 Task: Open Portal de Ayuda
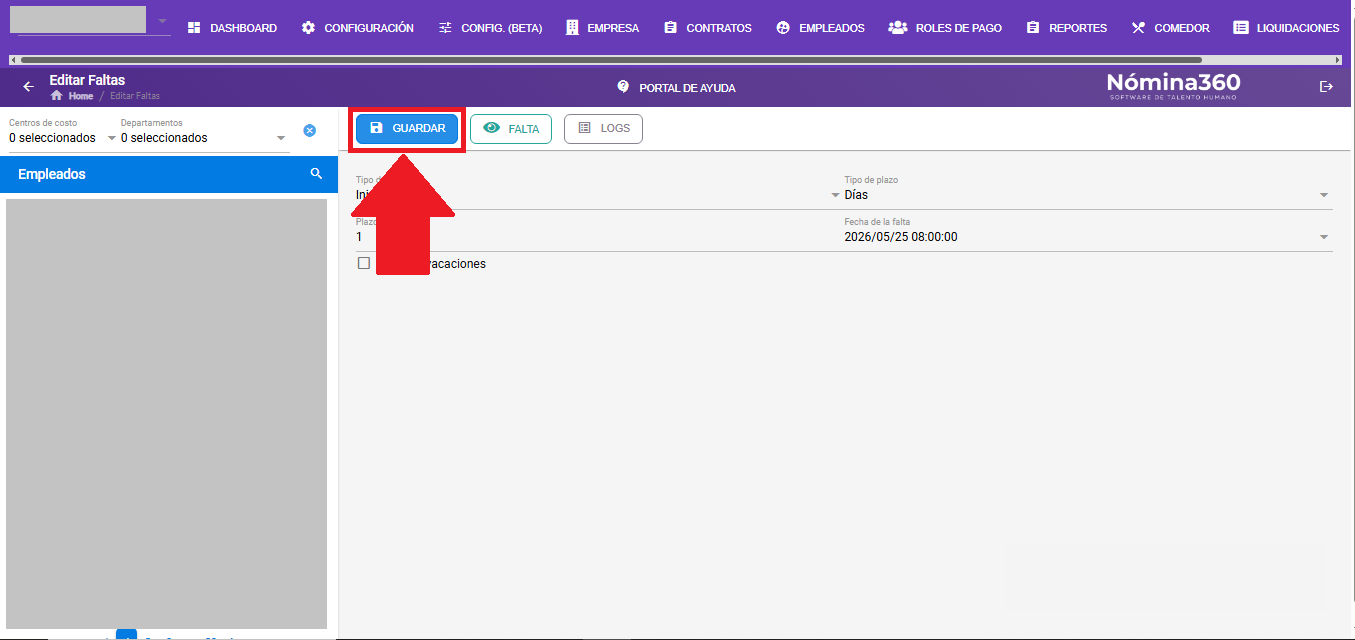click(x=677, y=87)
